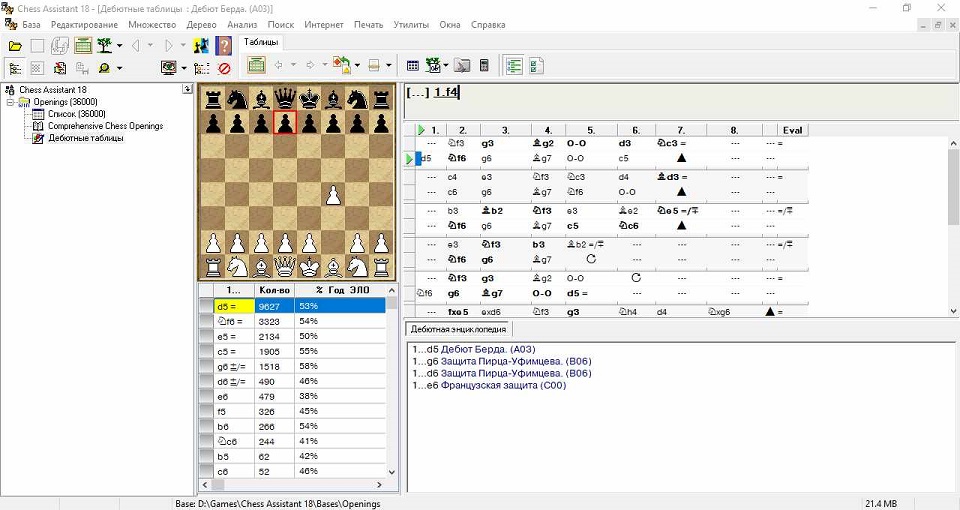Screen dimensions: 960x510
Task: Toggle the checklist view icon
Action: tap(536, 66)
